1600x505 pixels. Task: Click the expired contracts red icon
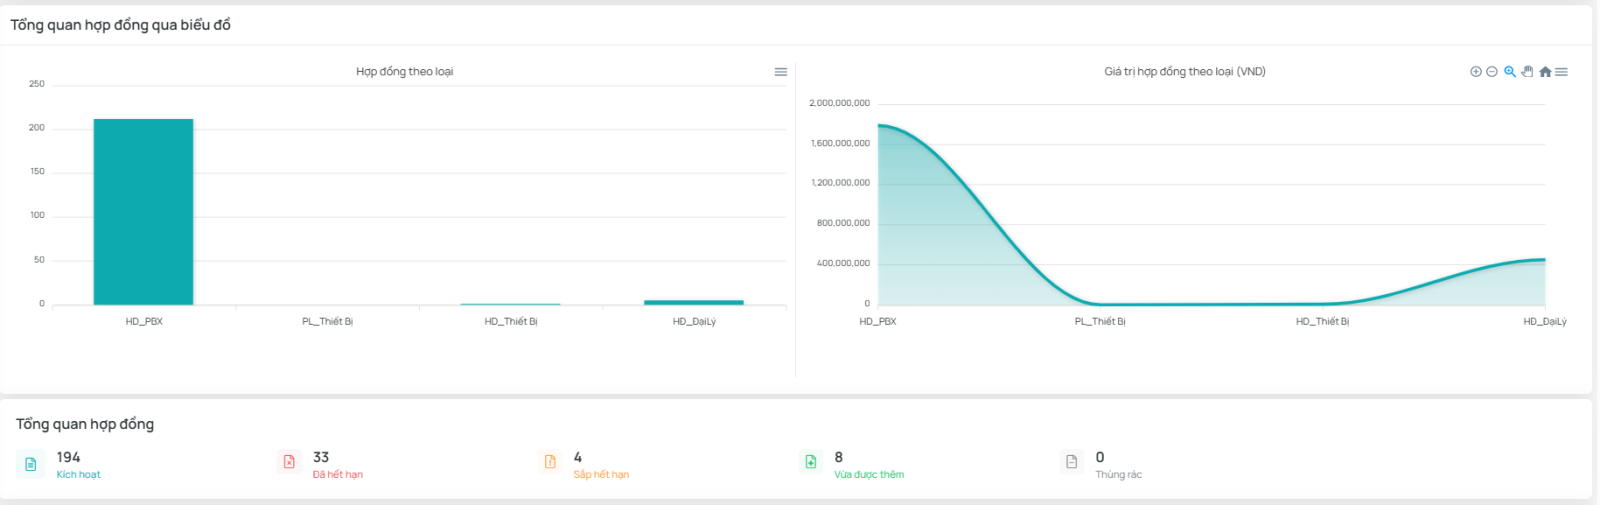click(x=289, y=462)
